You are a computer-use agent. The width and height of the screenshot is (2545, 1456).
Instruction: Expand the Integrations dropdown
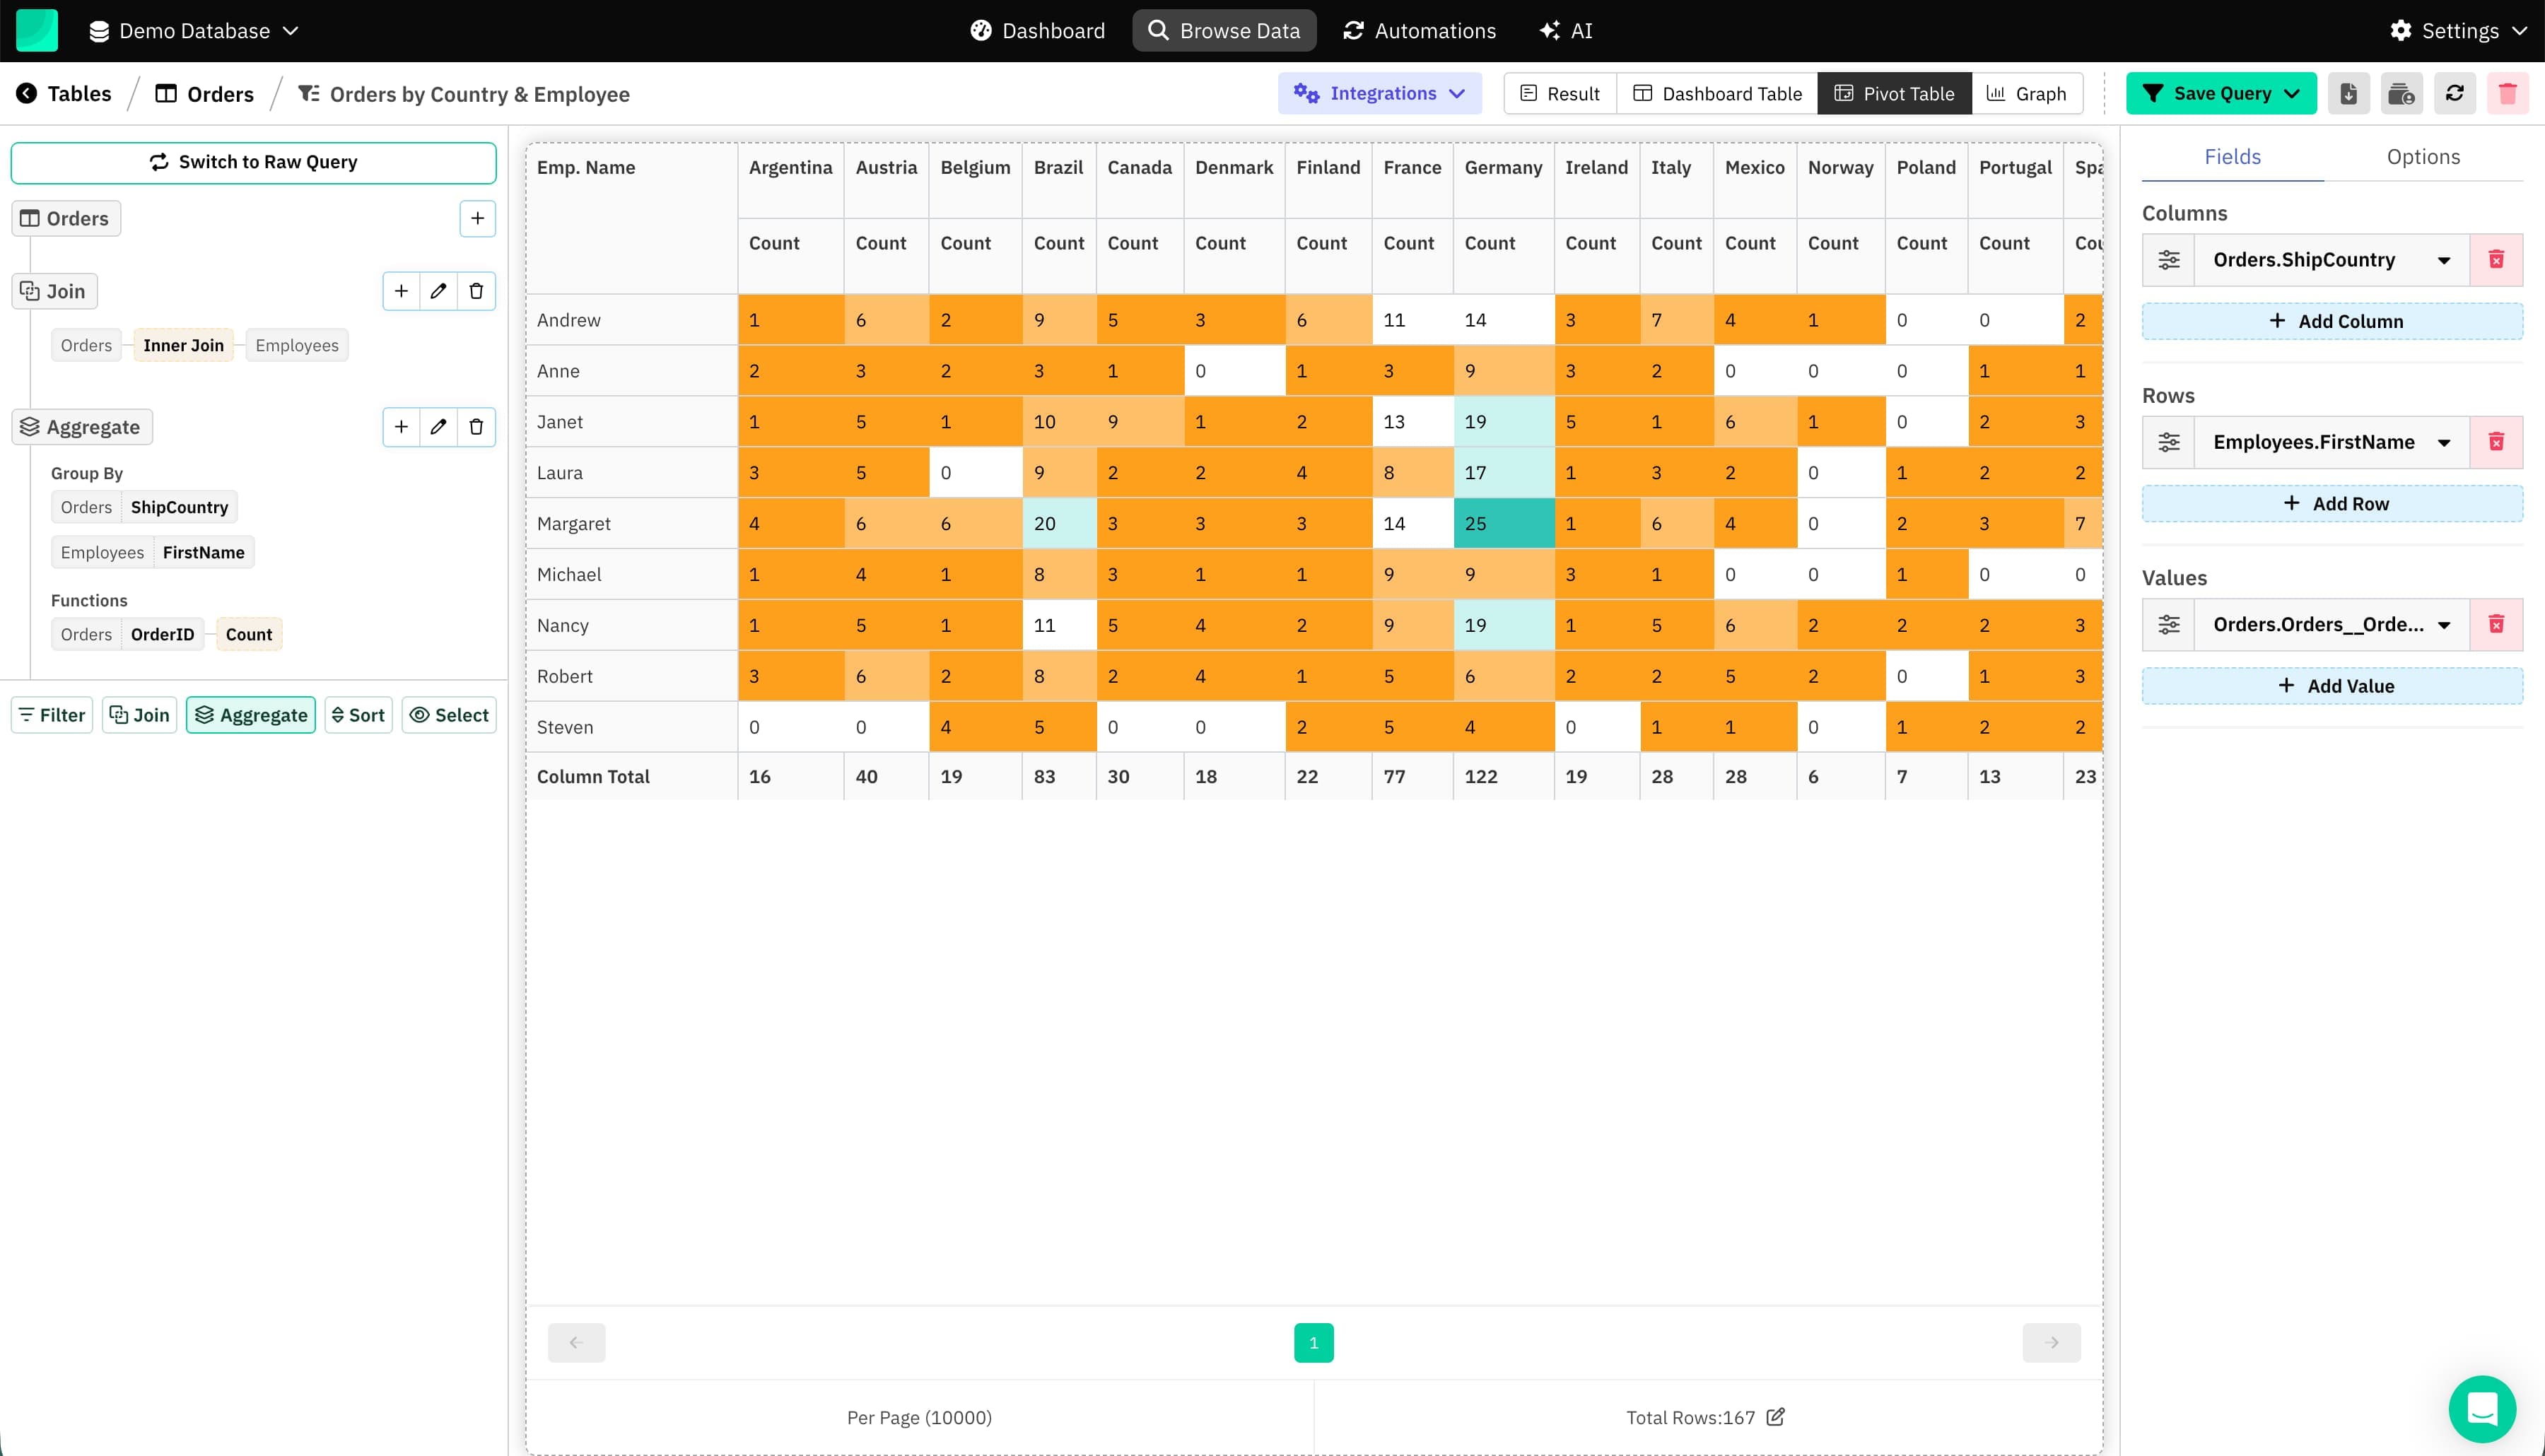[1379, 93]
